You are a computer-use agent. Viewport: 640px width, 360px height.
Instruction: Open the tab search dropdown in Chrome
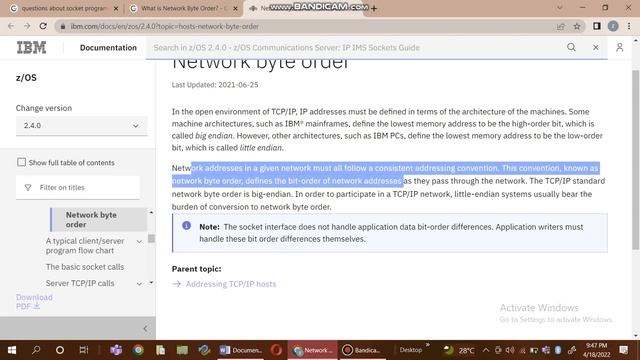(560, 8)
